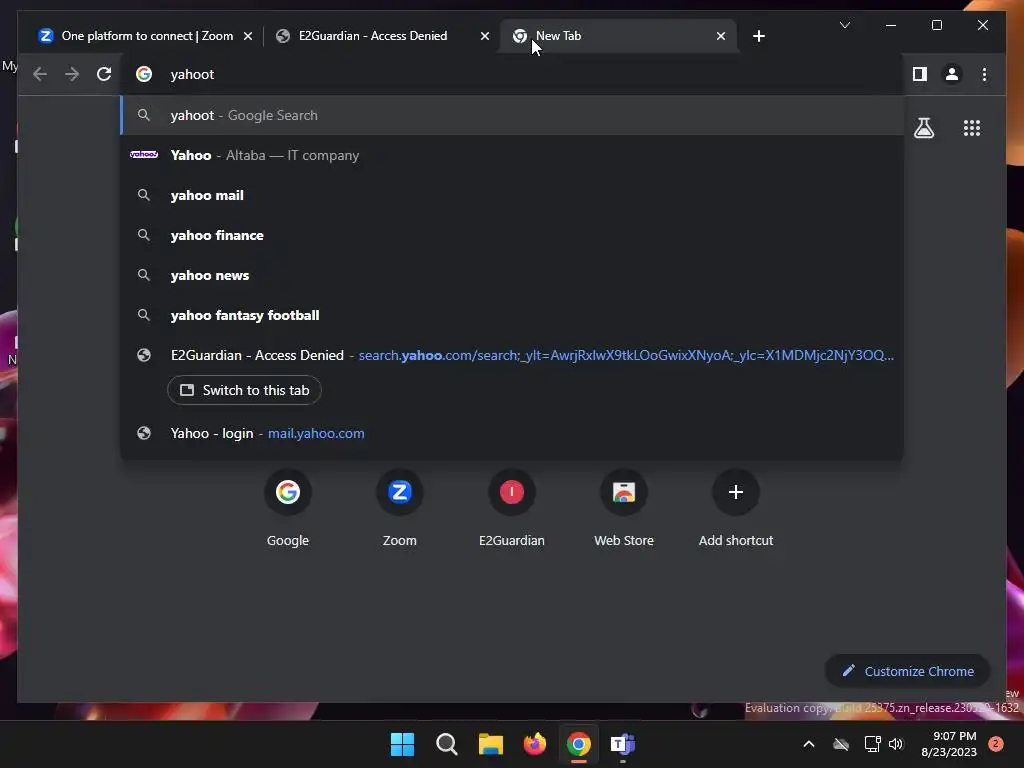Expand the tab search chevron
This screenshot has width=1024, height=768.
[x=844, y=25]
